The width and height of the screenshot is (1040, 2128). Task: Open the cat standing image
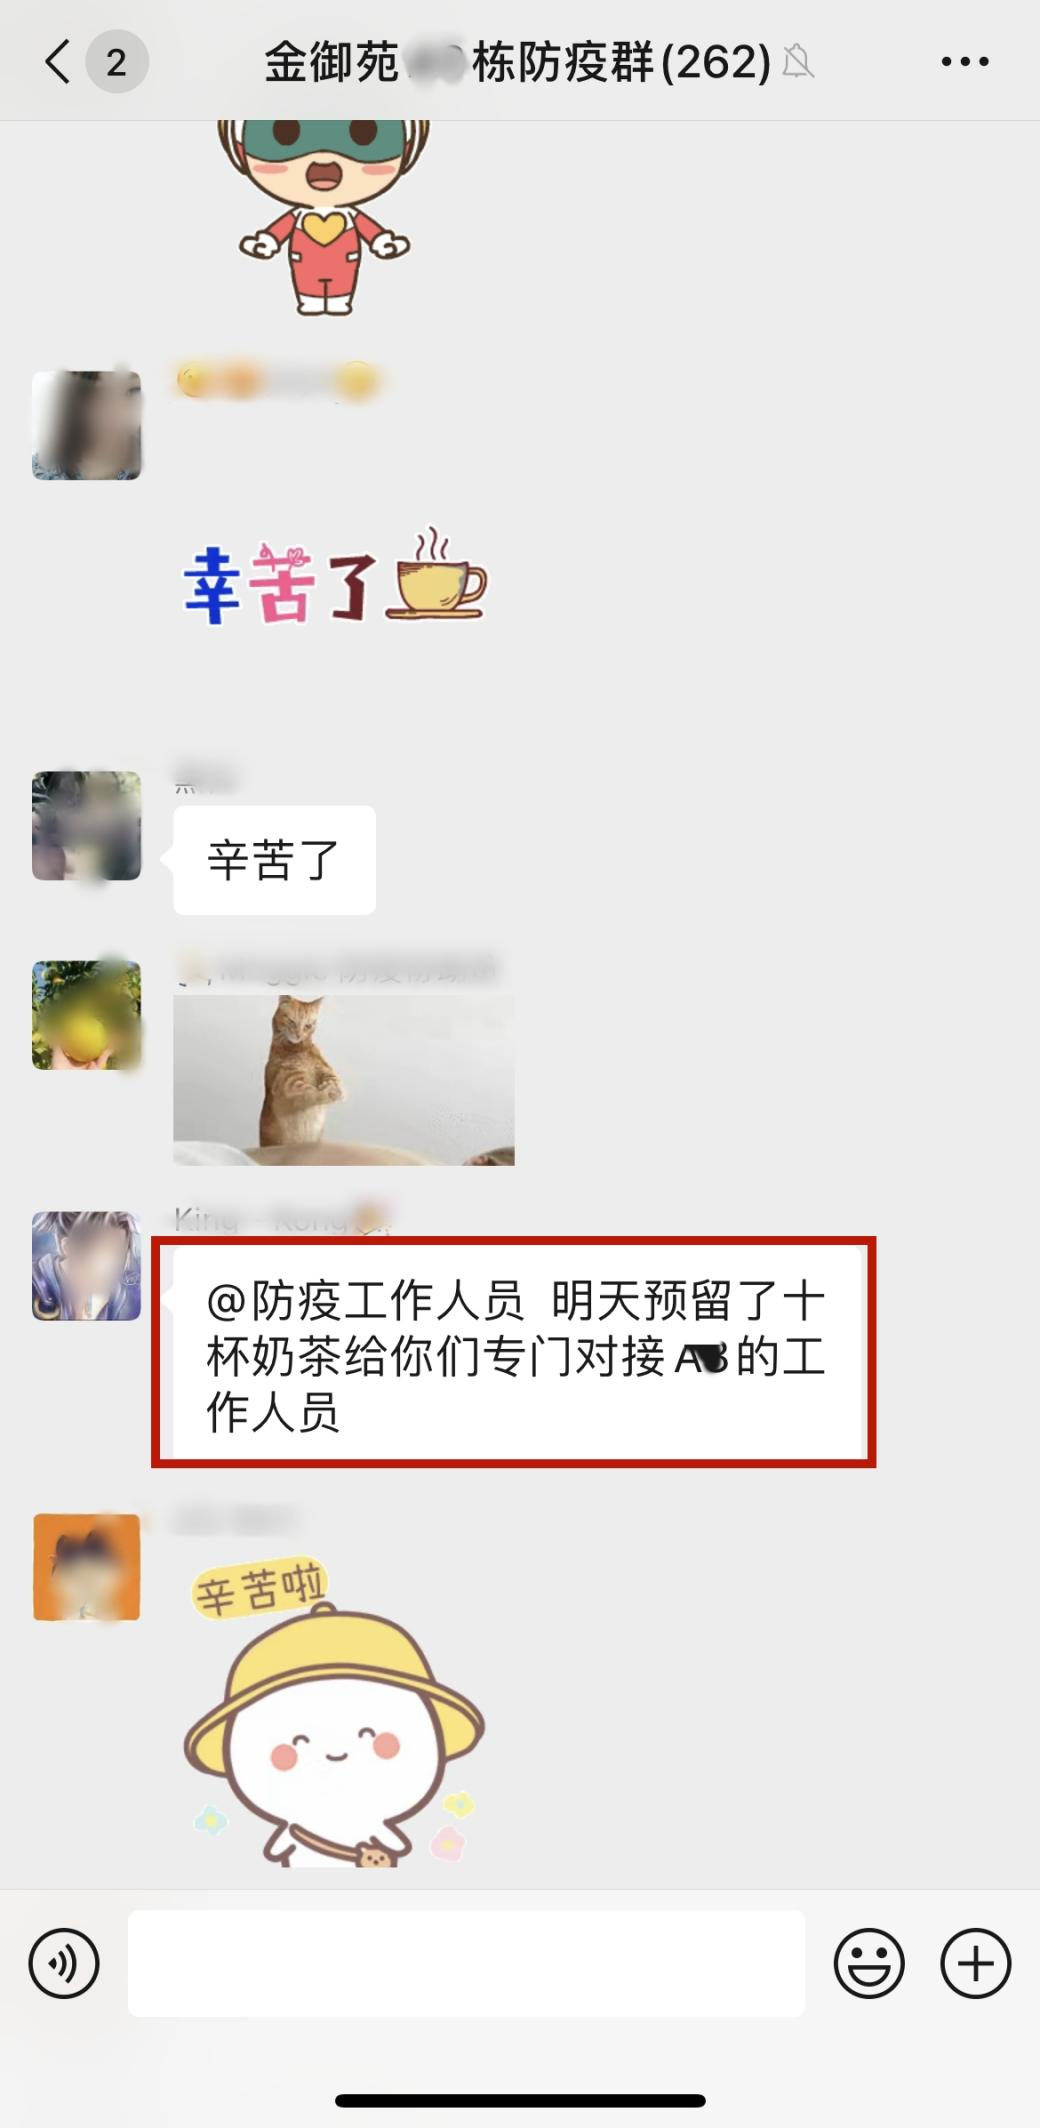point(344,1080)
